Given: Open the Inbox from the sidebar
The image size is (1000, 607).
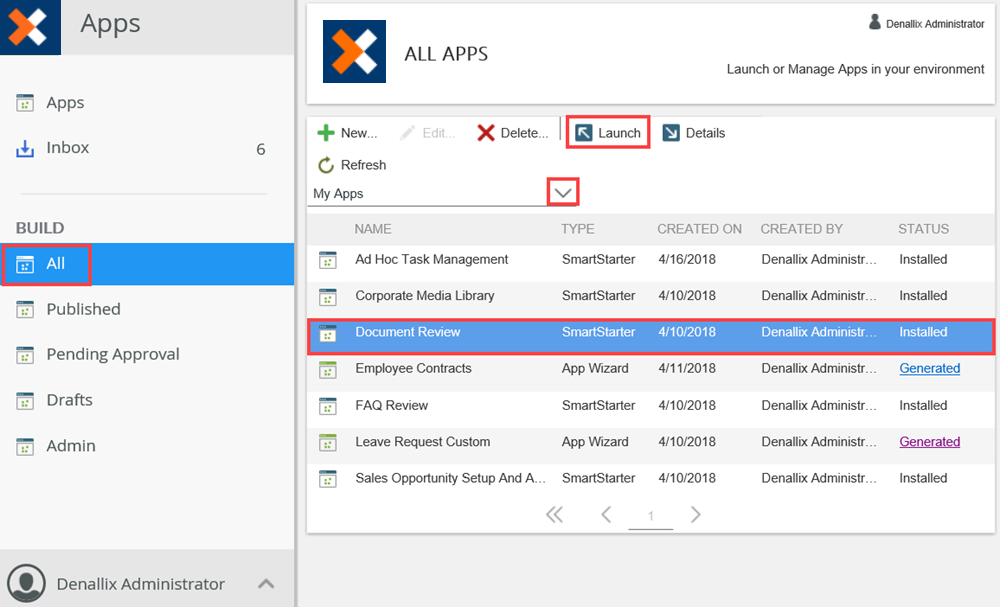Looking at the screenshot, I should (x=67, y=148).
